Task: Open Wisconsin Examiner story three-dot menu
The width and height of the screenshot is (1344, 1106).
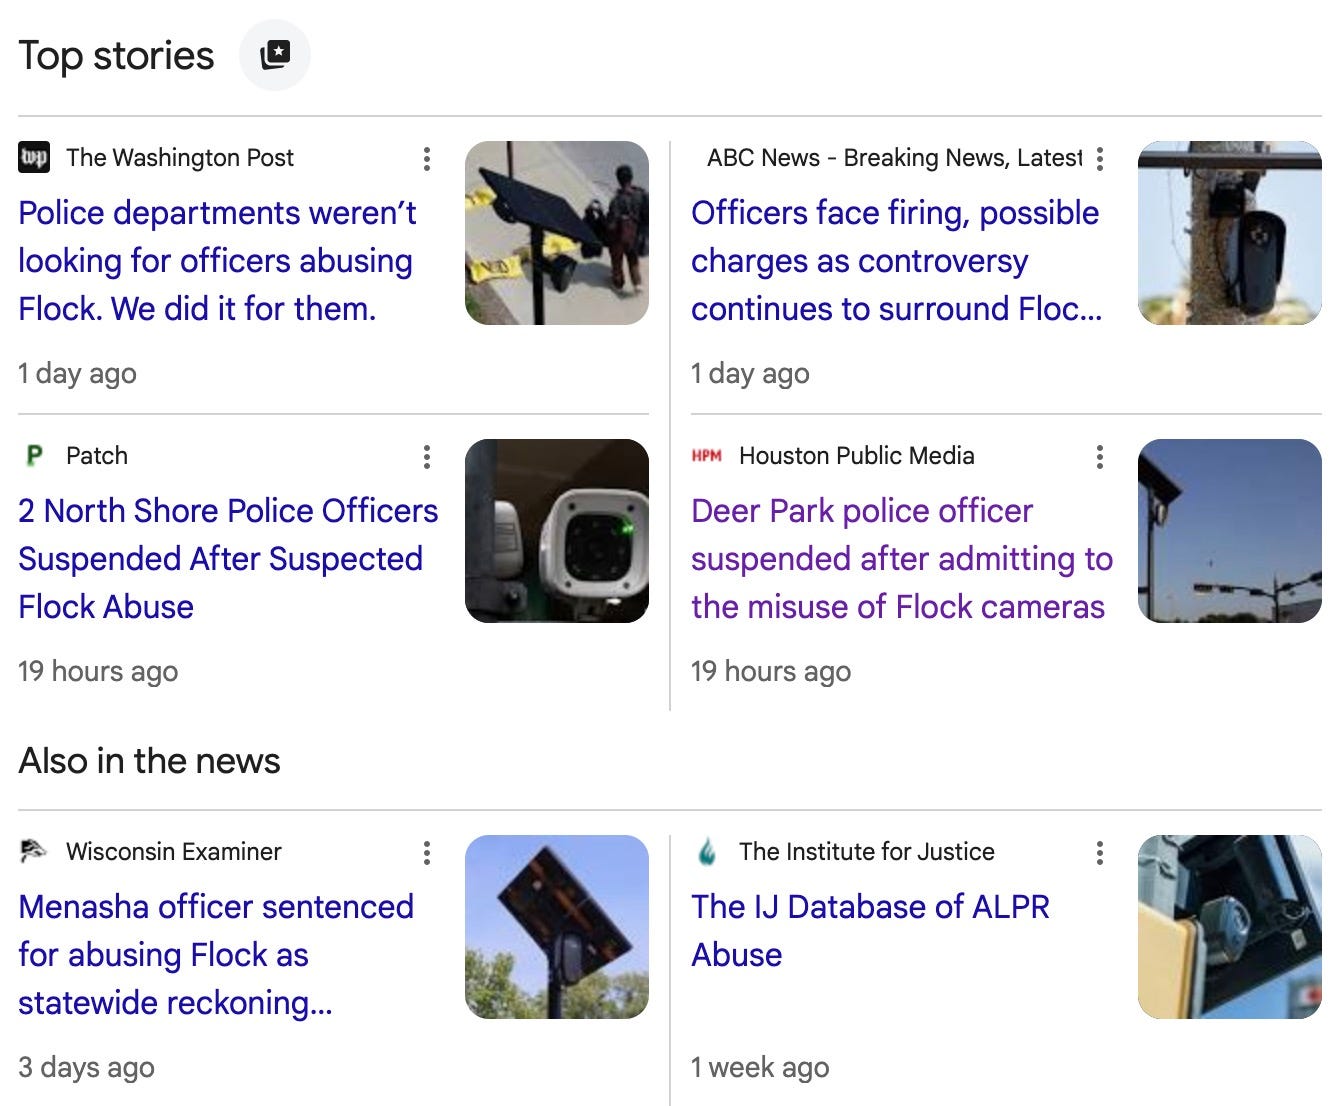Action: click(x=427, y=853)
